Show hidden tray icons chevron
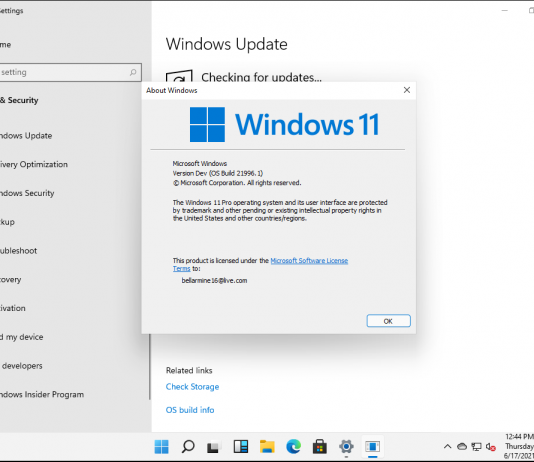Screen dimensions: 534x462 click(x=447, y=447)
